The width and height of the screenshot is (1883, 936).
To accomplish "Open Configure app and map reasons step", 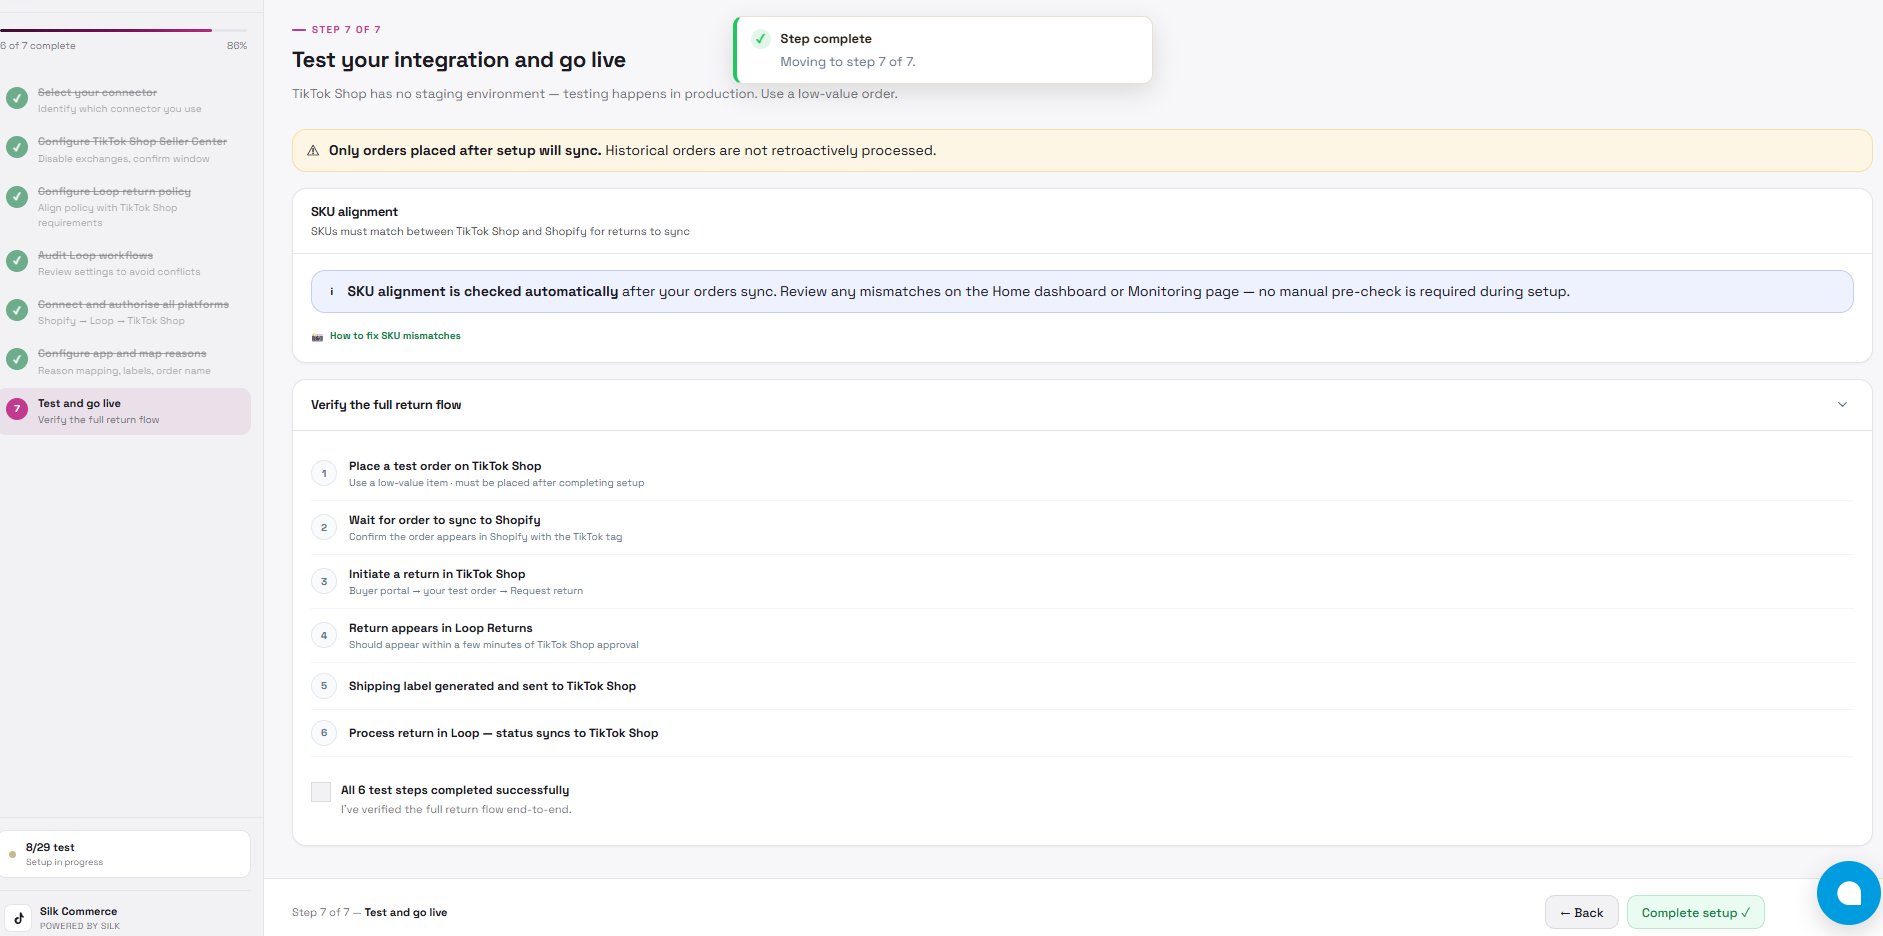I will 125,361.
